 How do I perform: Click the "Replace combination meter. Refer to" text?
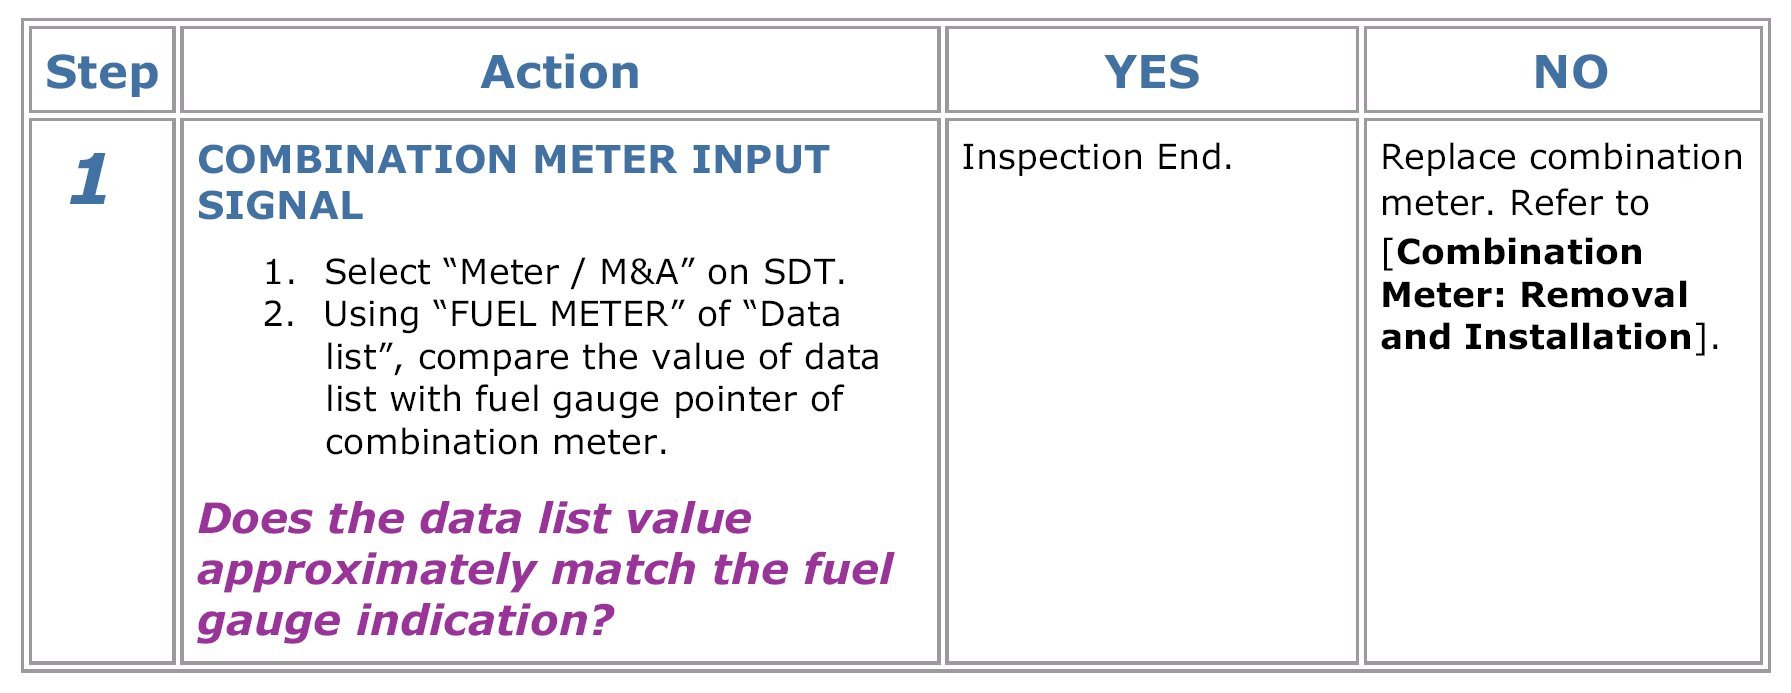(x=1561, y=180)
